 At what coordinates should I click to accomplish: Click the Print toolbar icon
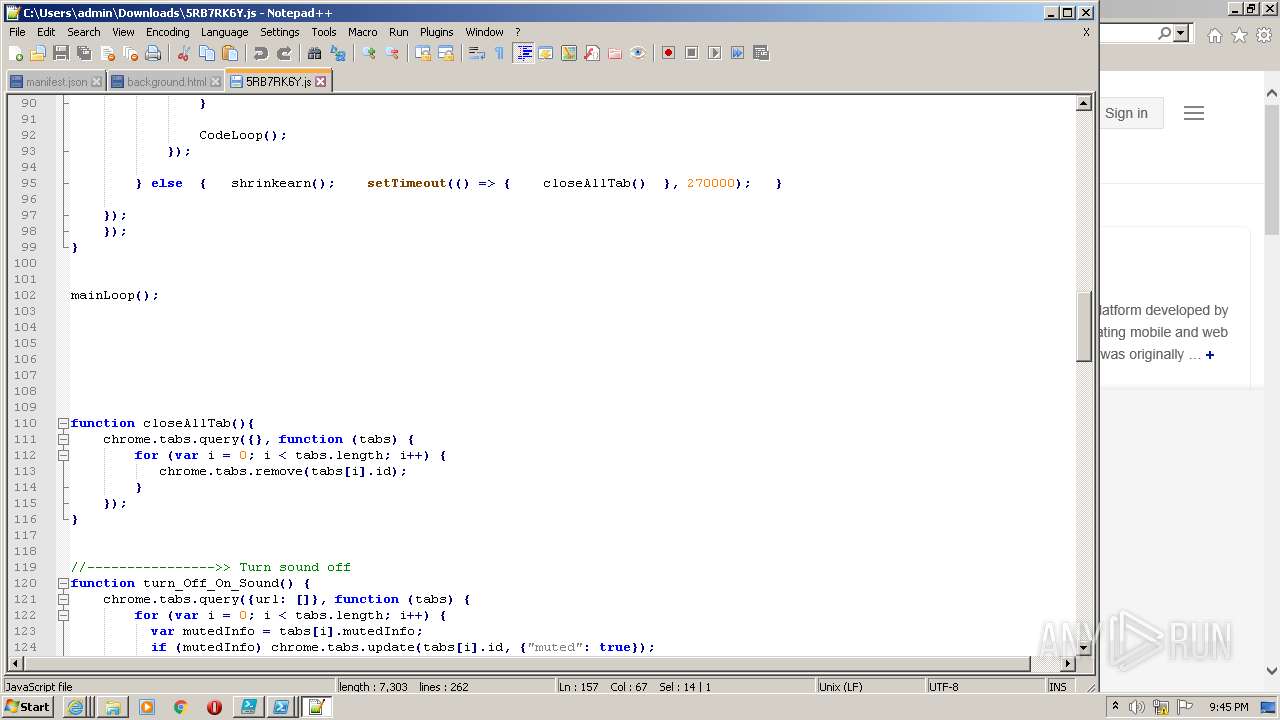click(x=153, y=53)
